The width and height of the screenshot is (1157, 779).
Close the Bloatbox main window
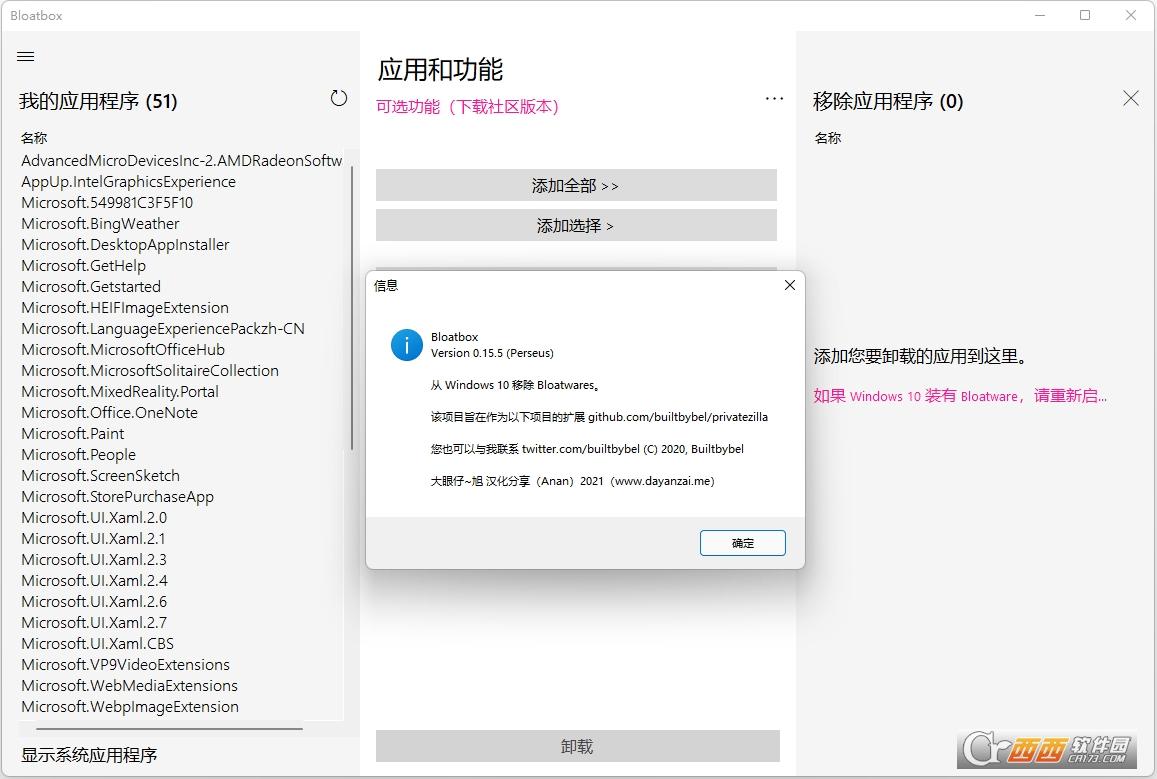[1130, 15]
